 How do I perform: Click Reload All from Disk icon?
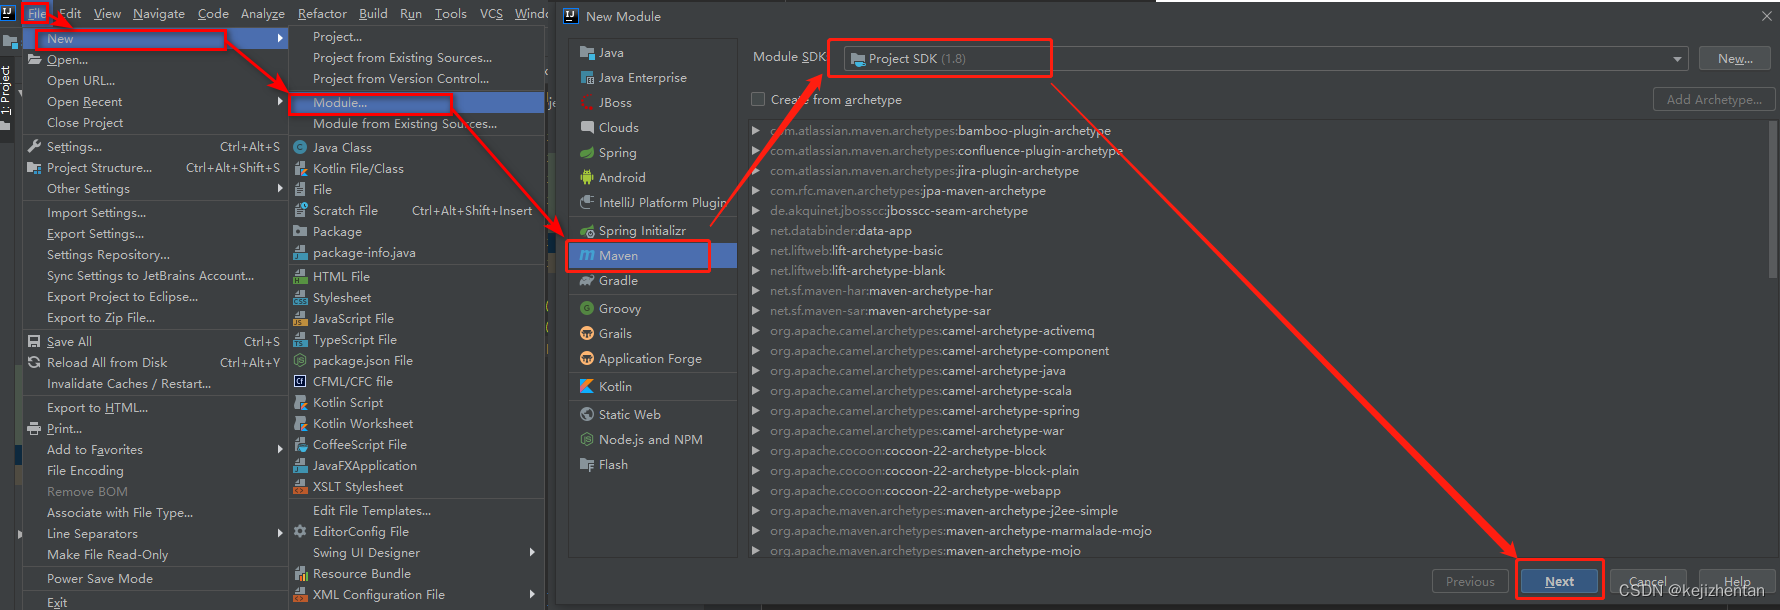tap(34, 363)
